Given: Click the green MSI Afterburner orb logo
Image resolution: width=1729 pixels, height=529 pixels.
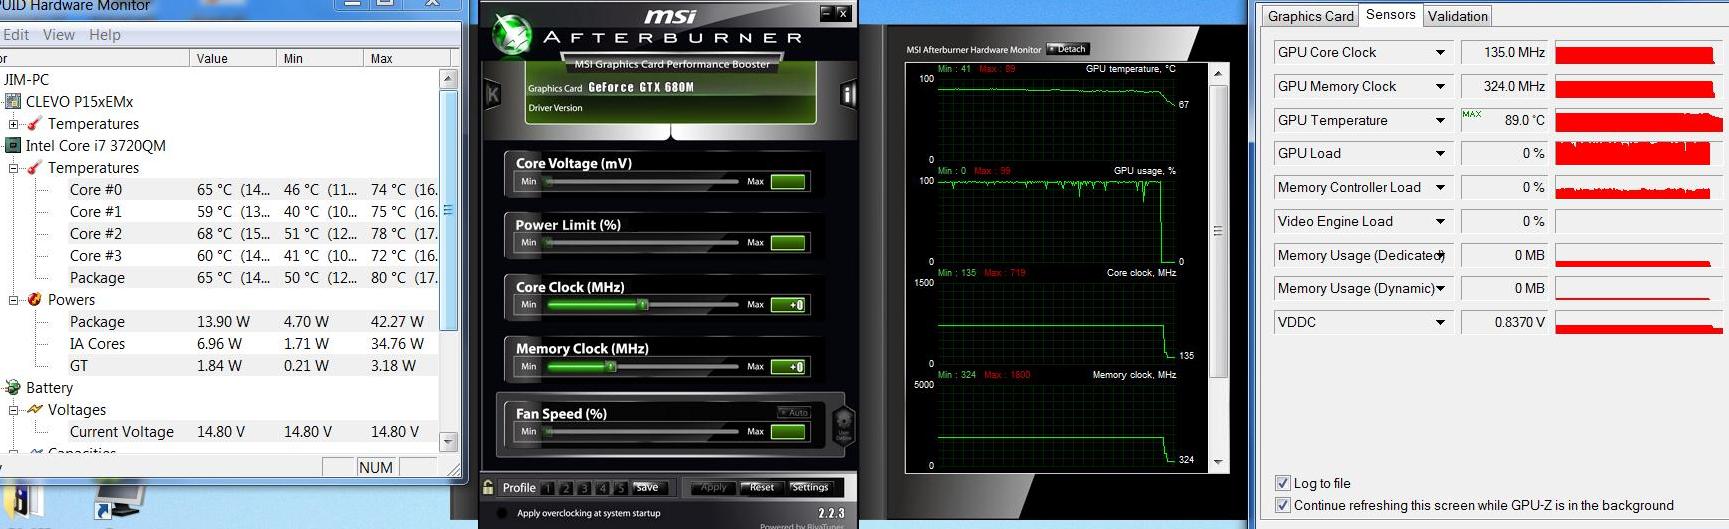Looking at the screenshot, I should (x=512, y=35).
